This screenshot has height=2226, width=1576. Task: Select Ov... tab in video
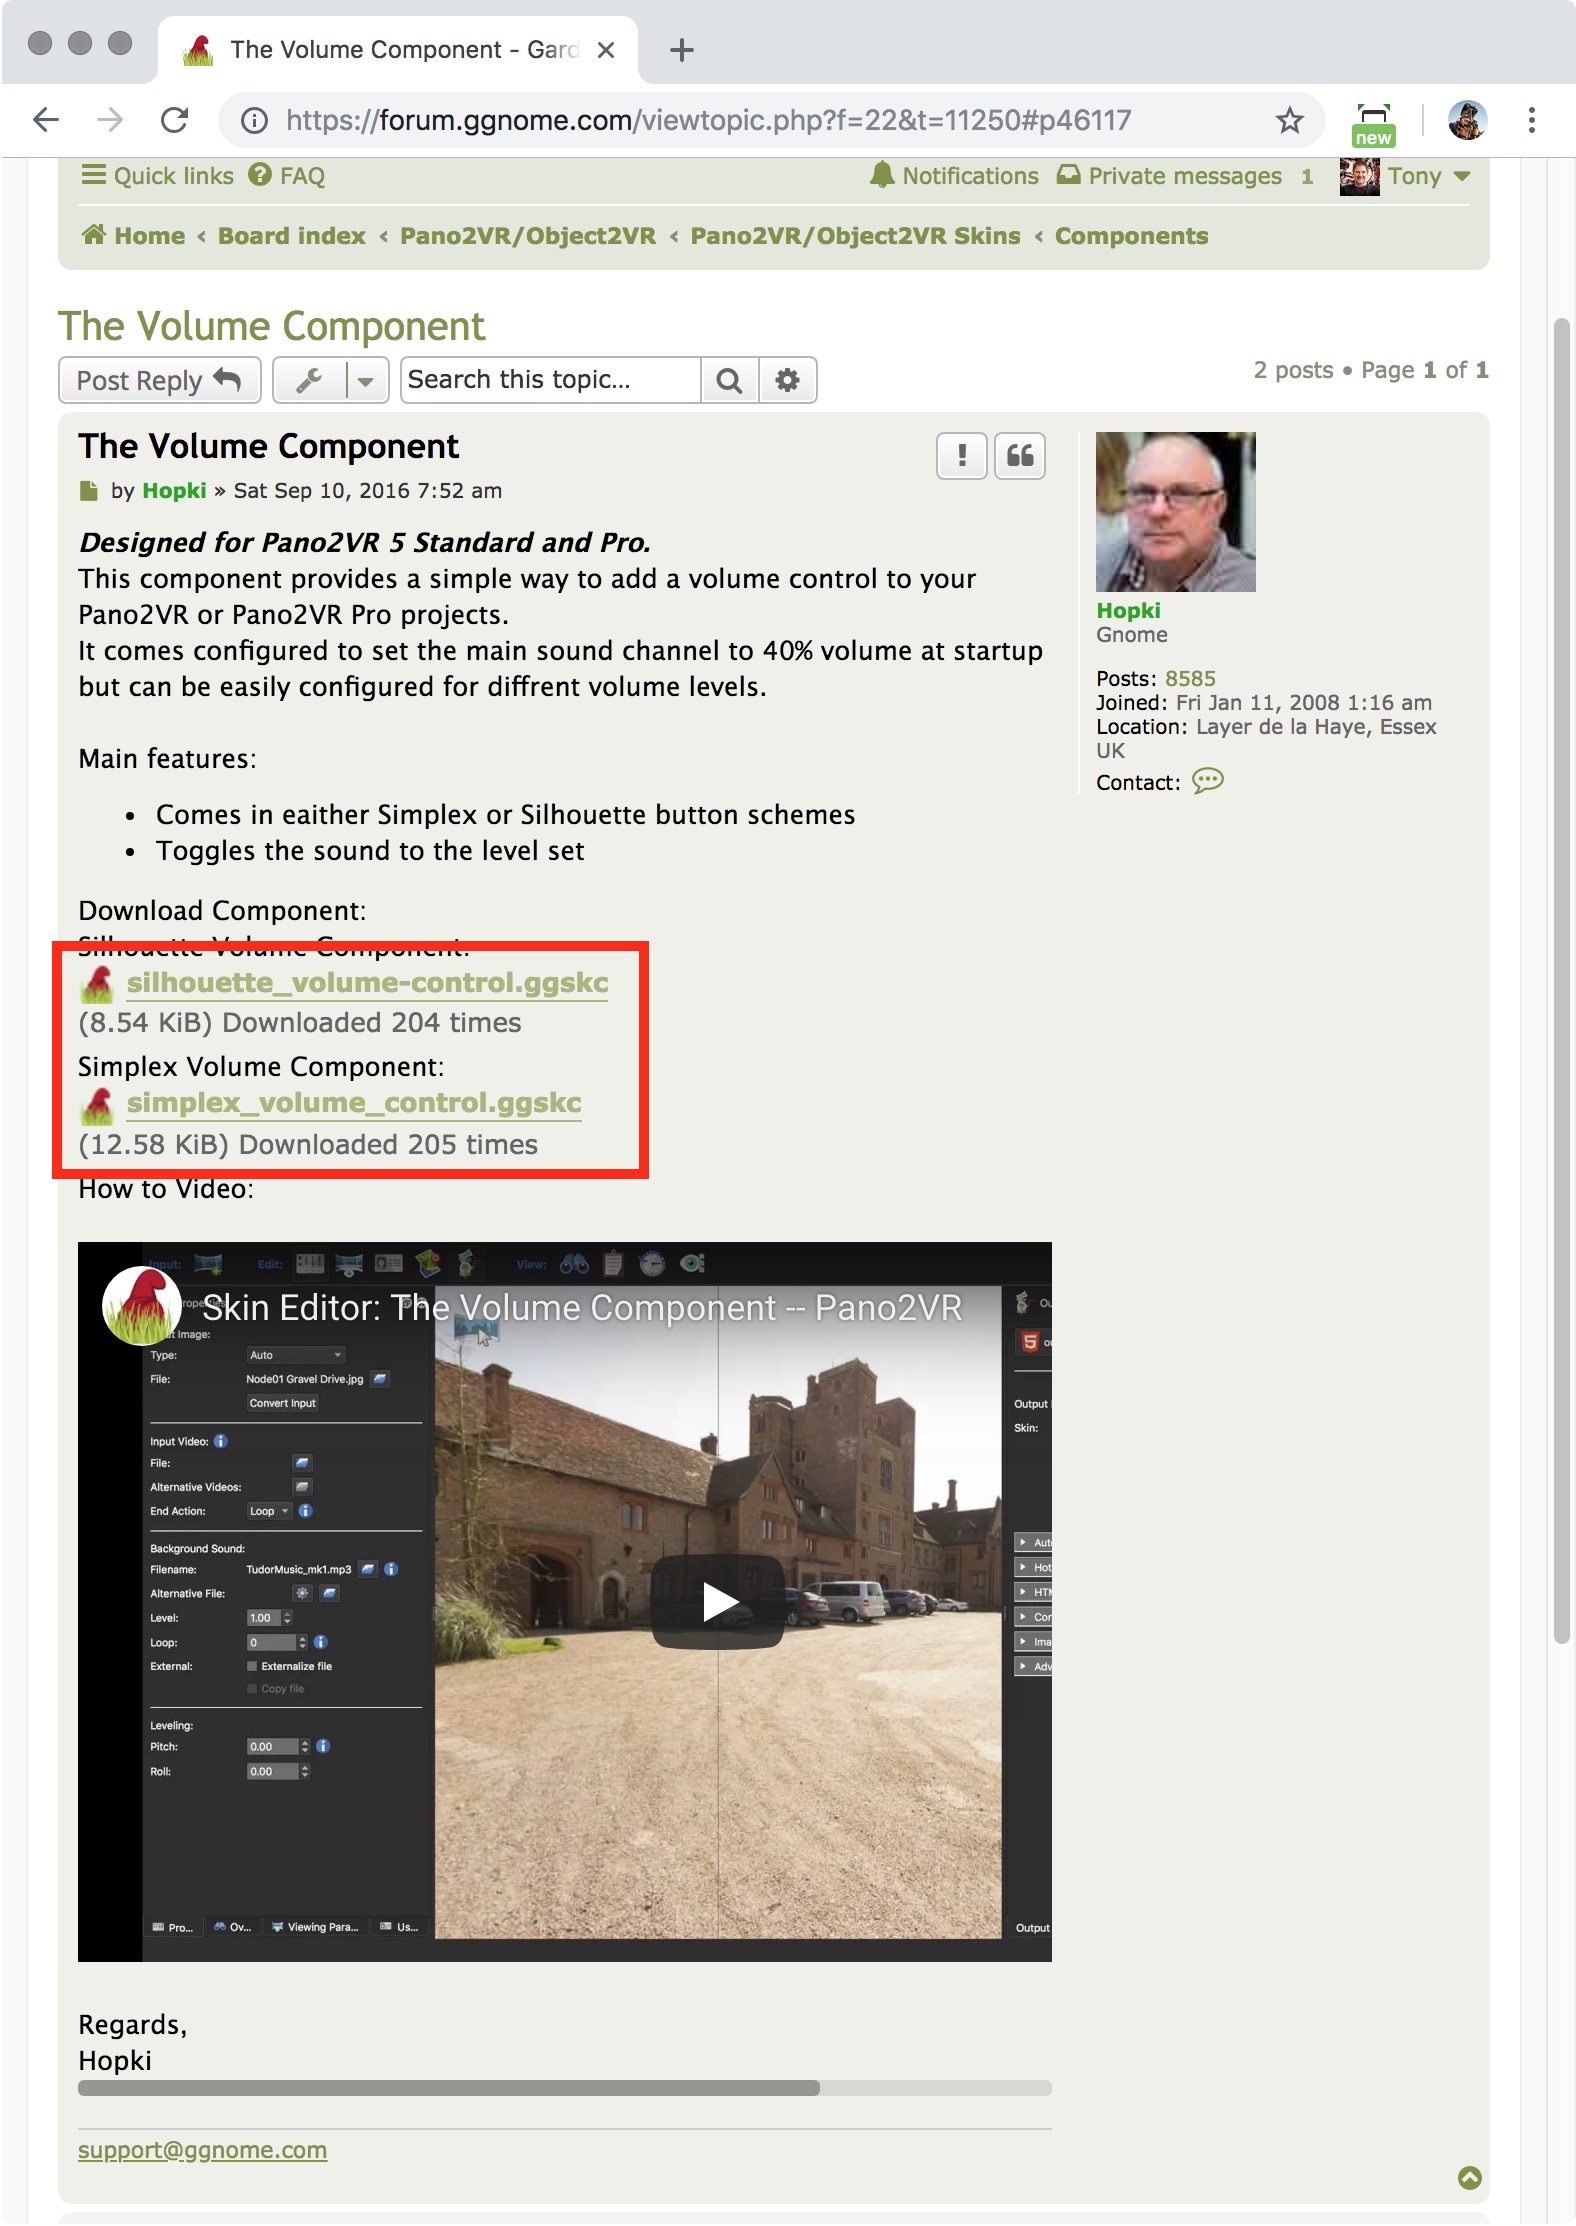[x=233, y=1927]
